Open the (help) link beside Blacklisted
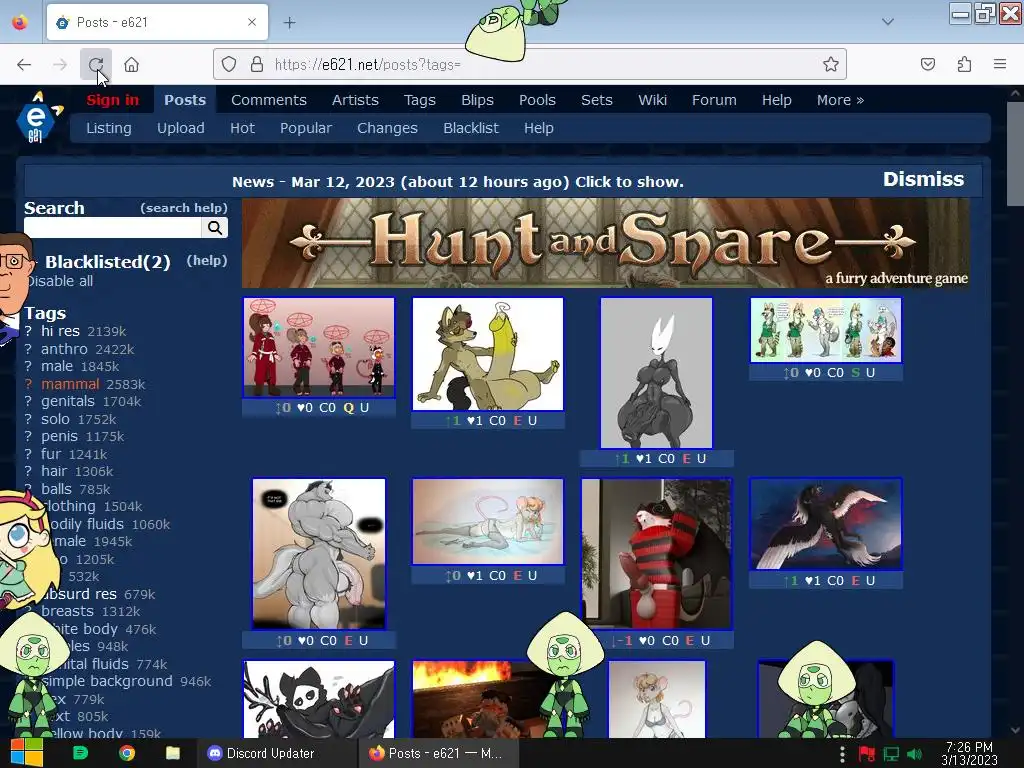Image resolution: width=1024 pixels, height=768 pixels. click(206, 261)
